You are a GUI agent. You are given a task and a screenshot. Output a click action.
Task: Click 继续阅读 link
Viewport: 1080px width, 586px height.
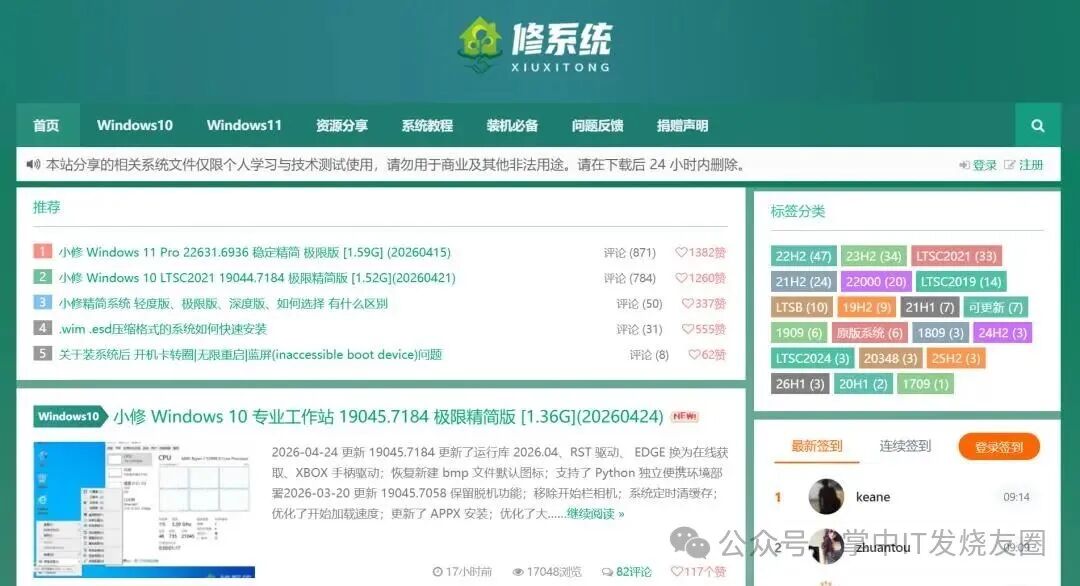(x=595, y=514)
